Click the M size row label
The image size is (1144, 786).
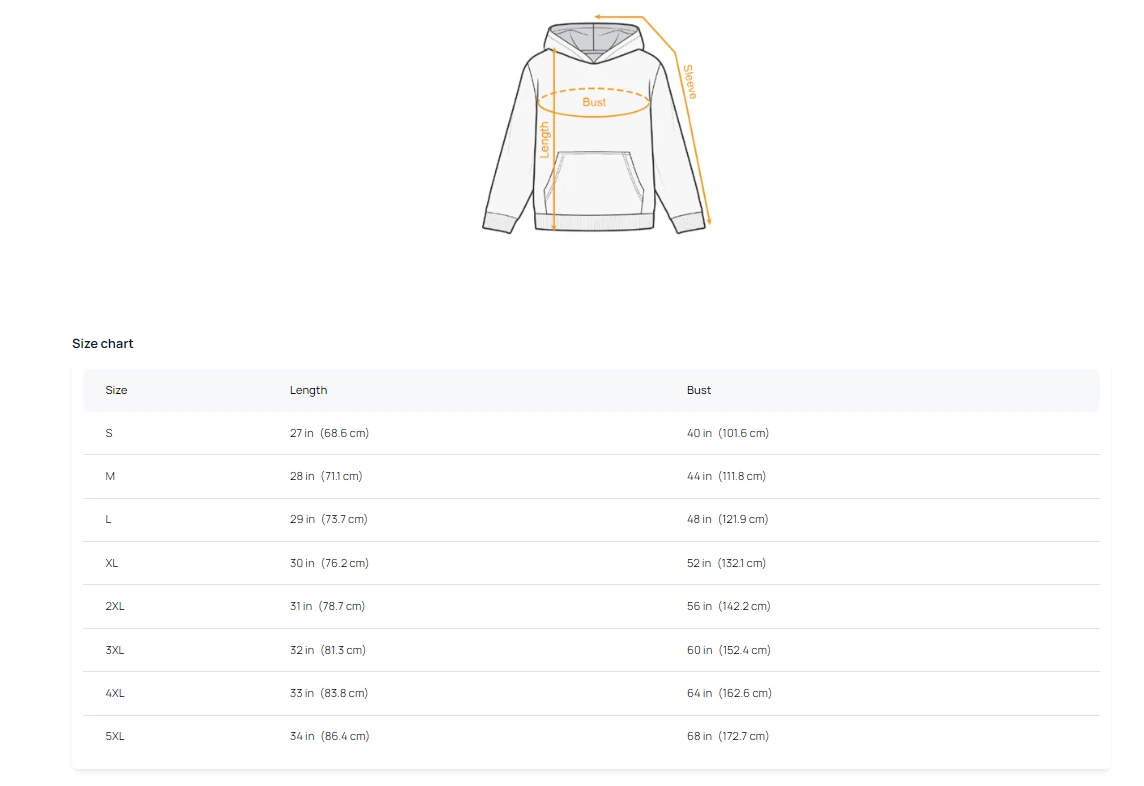point(110,476)
